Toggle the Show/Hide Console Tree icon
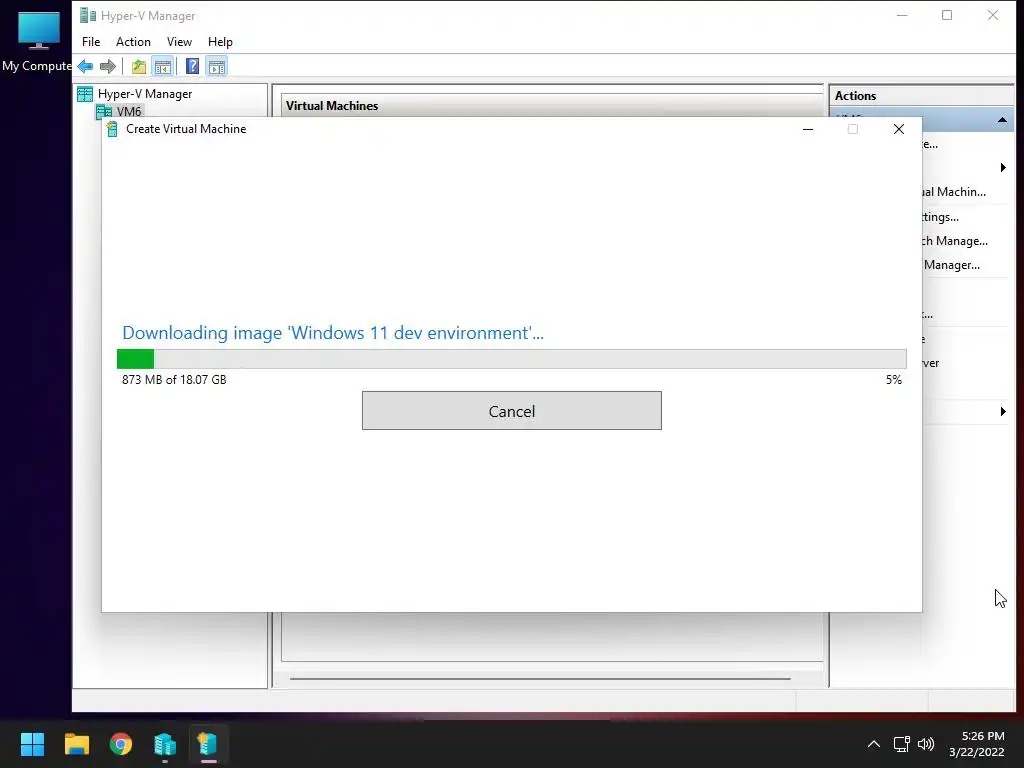Screen dimensions: 1024x768 click(163, 67)
